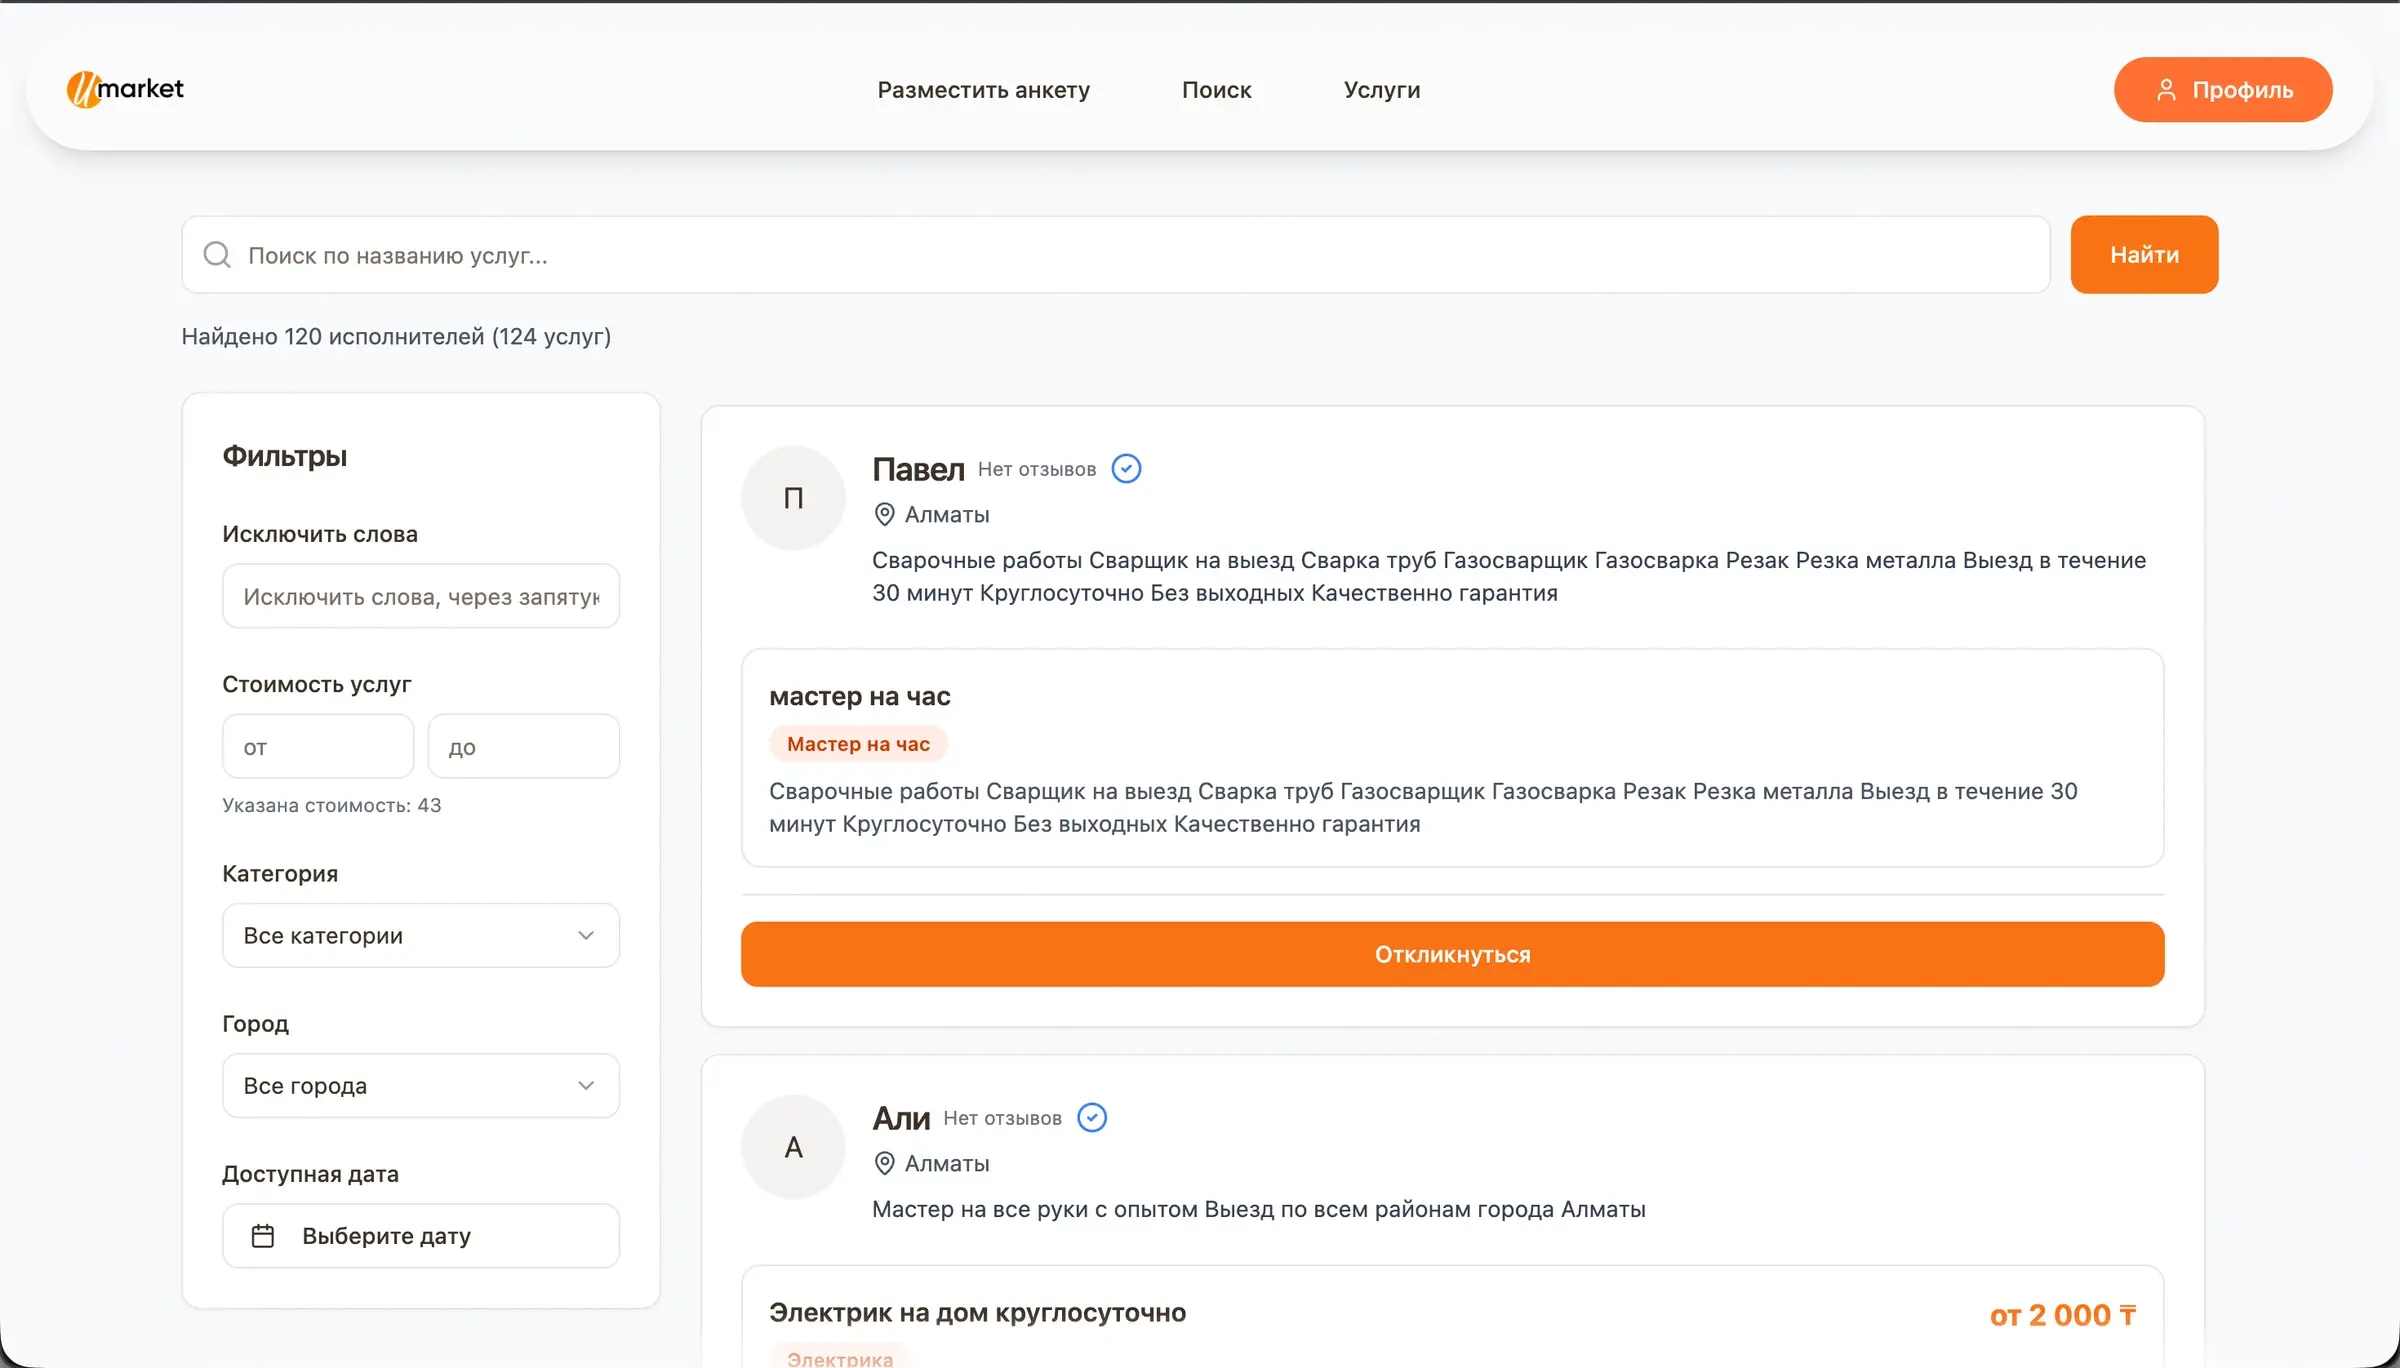This screenshot has height=1368, width=2400.
Task: Open Услуги navigation item
Action: [1382, 90]
